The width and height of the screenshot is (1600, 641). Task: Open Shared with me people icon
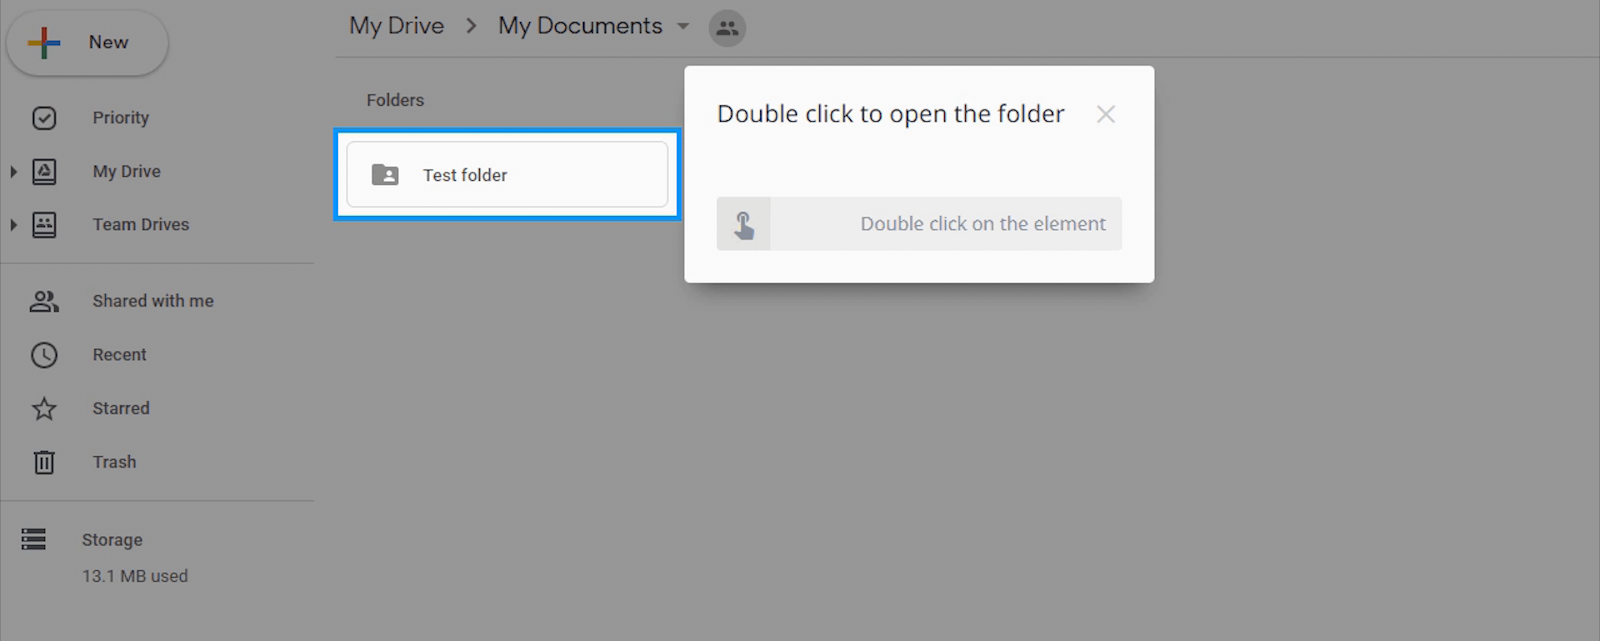click(44, 301)
